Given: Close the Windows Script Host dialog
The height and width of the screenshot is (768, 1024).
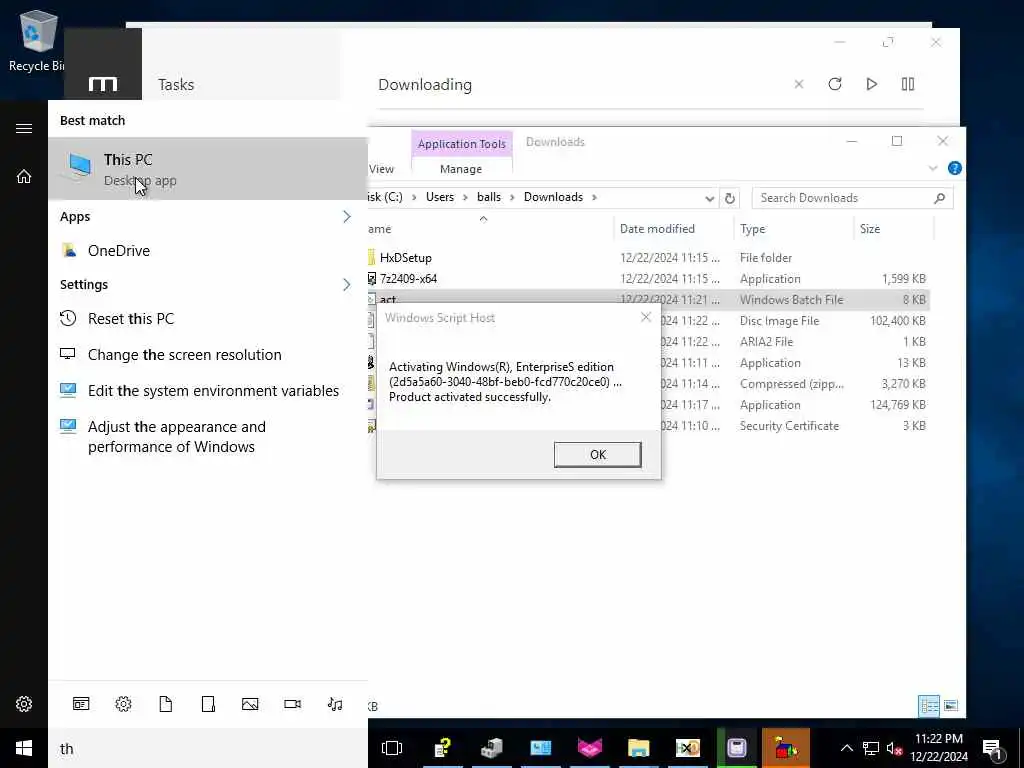Looking at the screenshot, I should pyautogui.click(x=646, y=317).
